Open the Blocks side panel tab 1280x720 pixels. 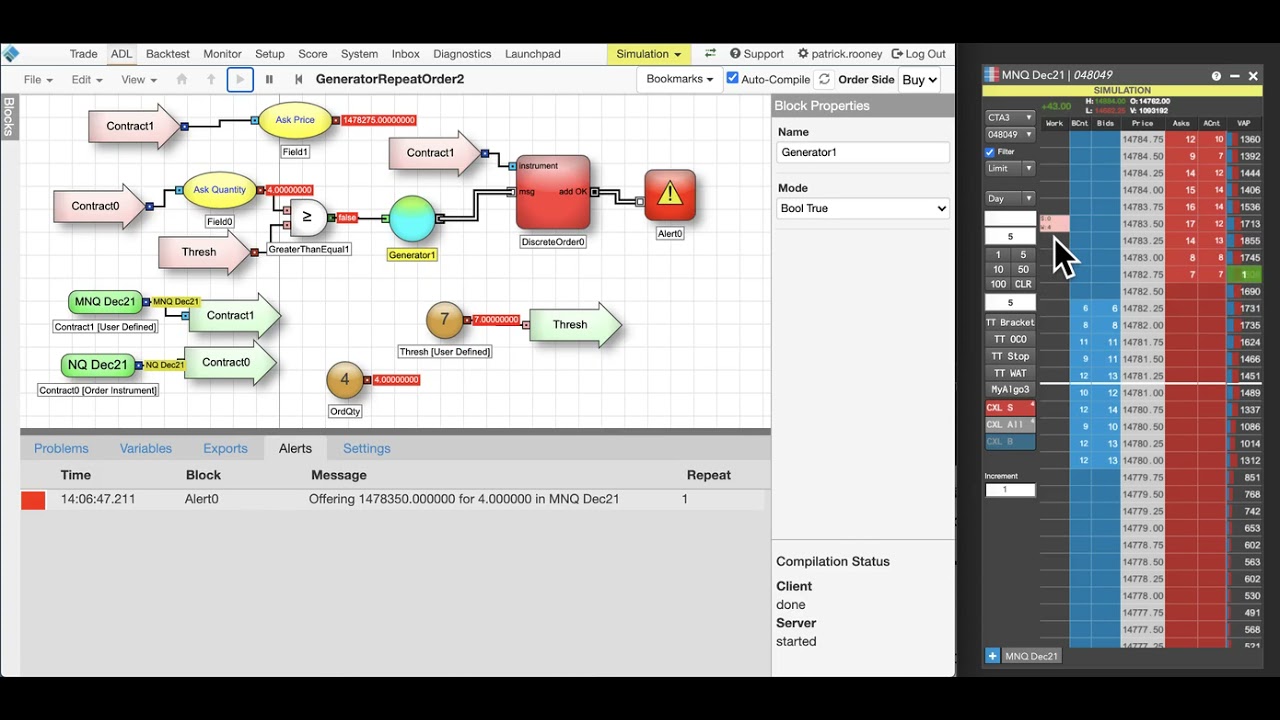coord(9,116)
